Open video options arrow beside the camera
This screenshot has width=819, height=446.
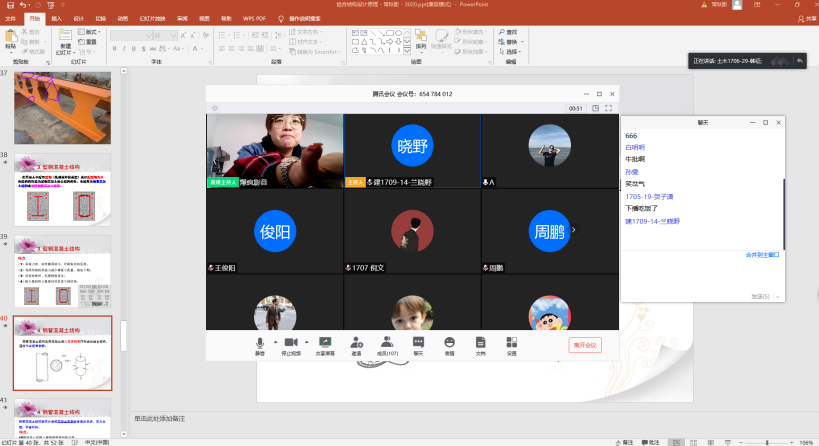point(307,343)
